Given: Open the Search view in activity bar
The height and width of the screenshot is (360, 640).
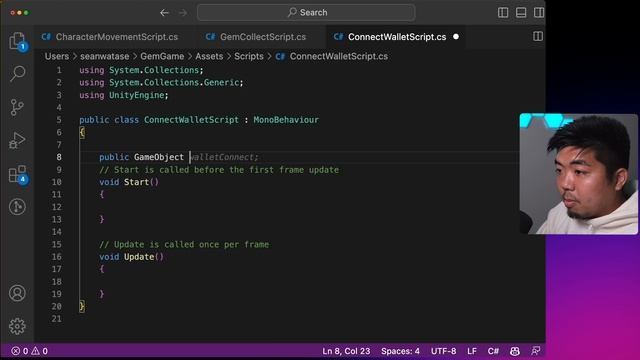Looking at the screenshot, I should point(17,73).
